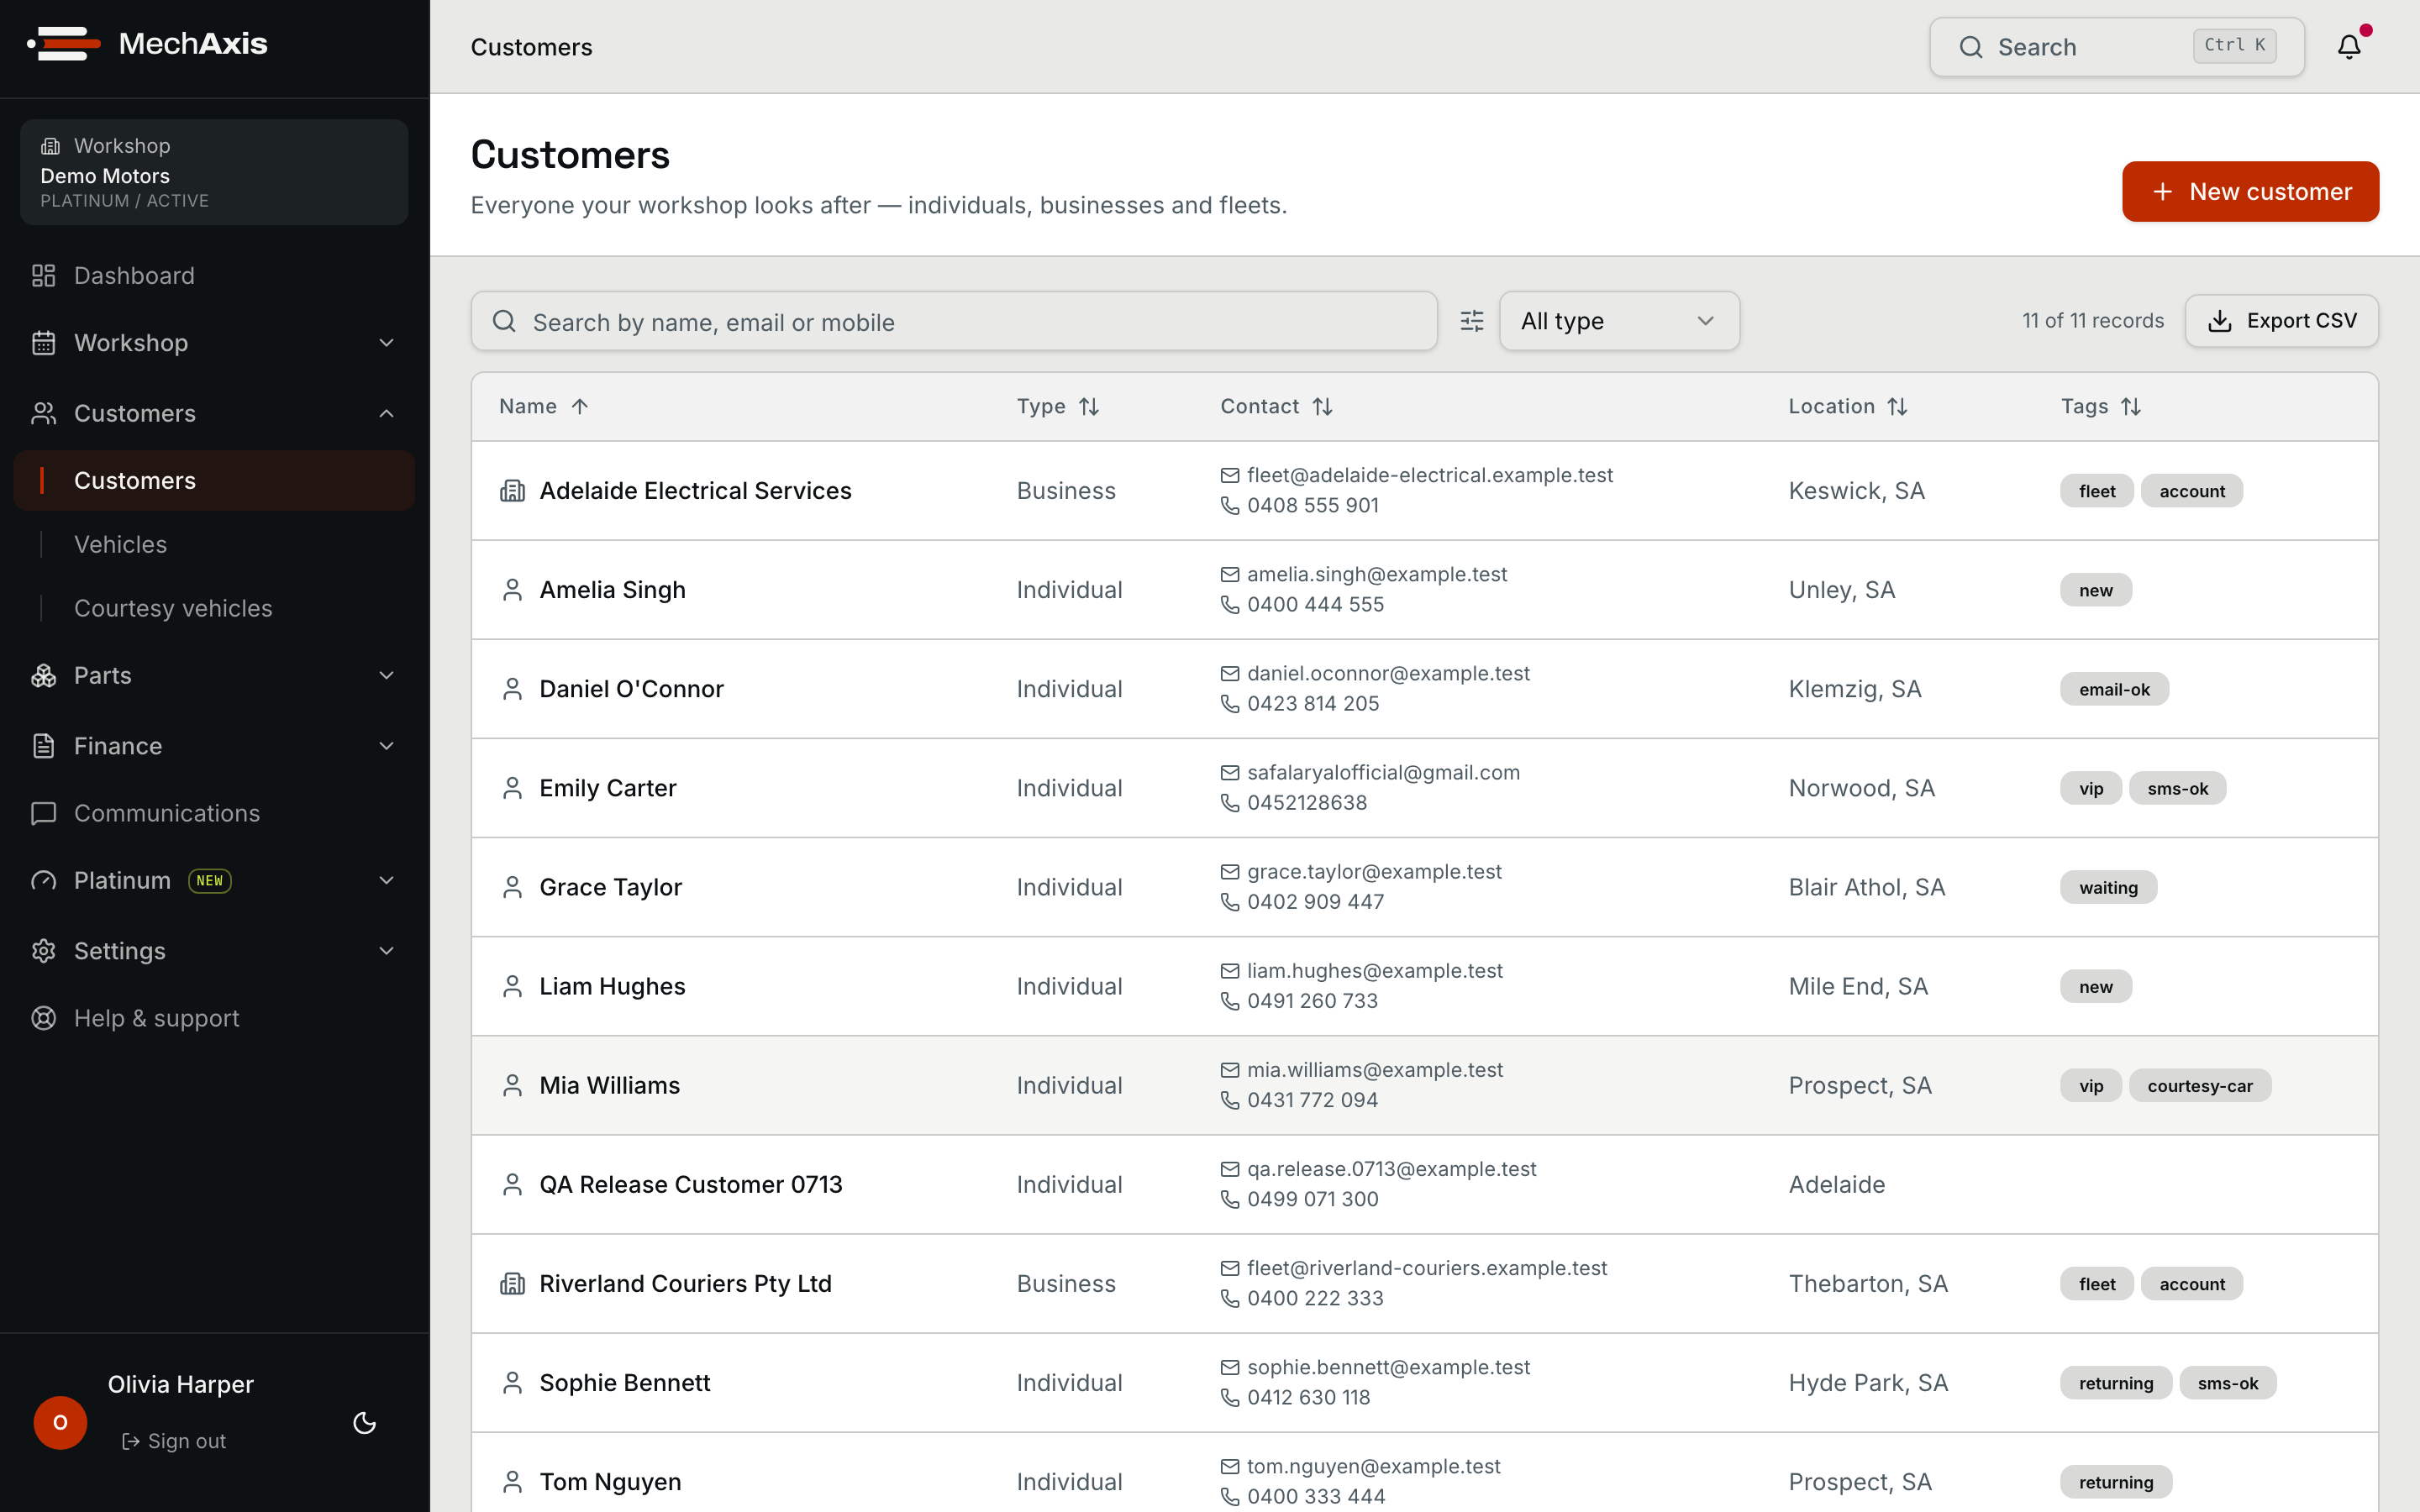Viewport: 2420px width, 1512px height.
Task: Open the filter sliders icon
Action: pyautogui.click(x=1471, y=321)
